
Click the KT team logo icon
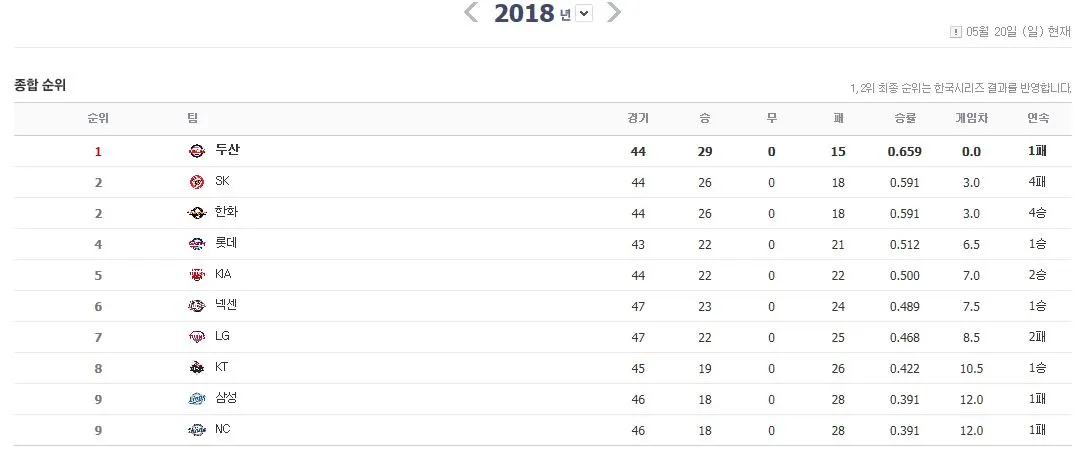click(x=197, y=368)
